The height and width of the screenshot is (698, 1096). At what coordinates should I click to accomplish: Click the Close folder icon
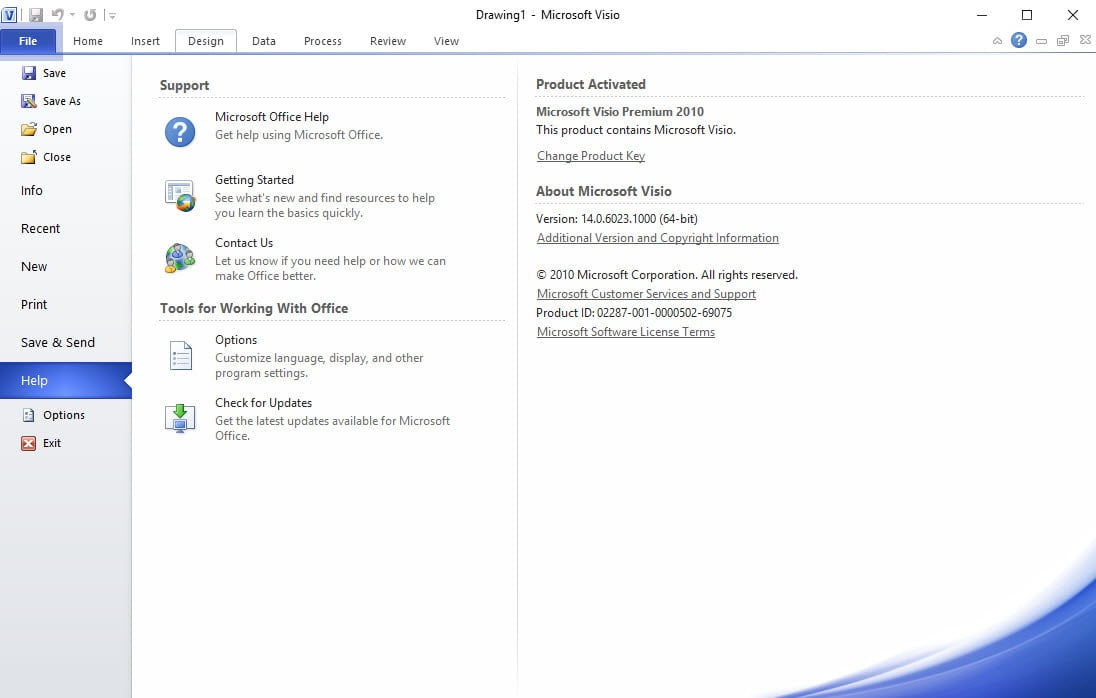[29, 157]
